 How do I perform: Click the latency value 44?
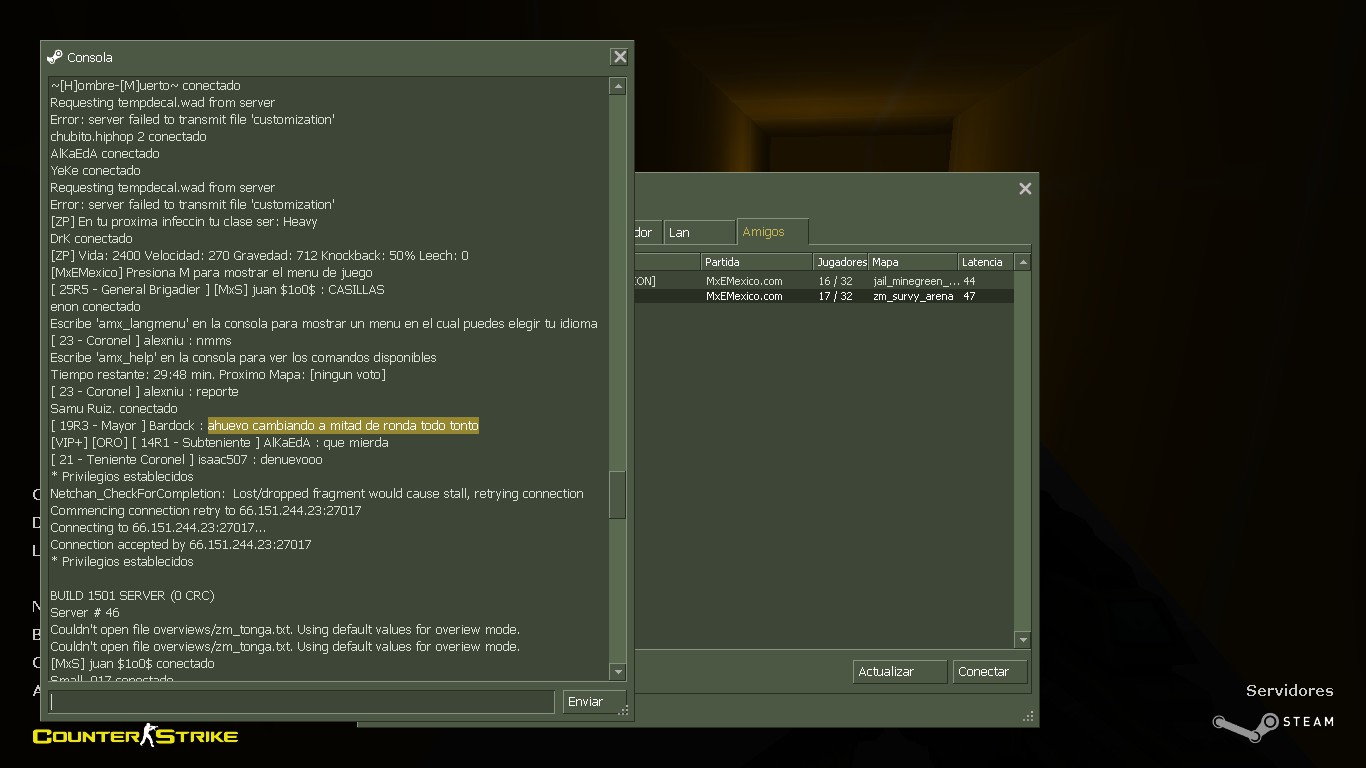pyautogui.click(x=969, y=281)
